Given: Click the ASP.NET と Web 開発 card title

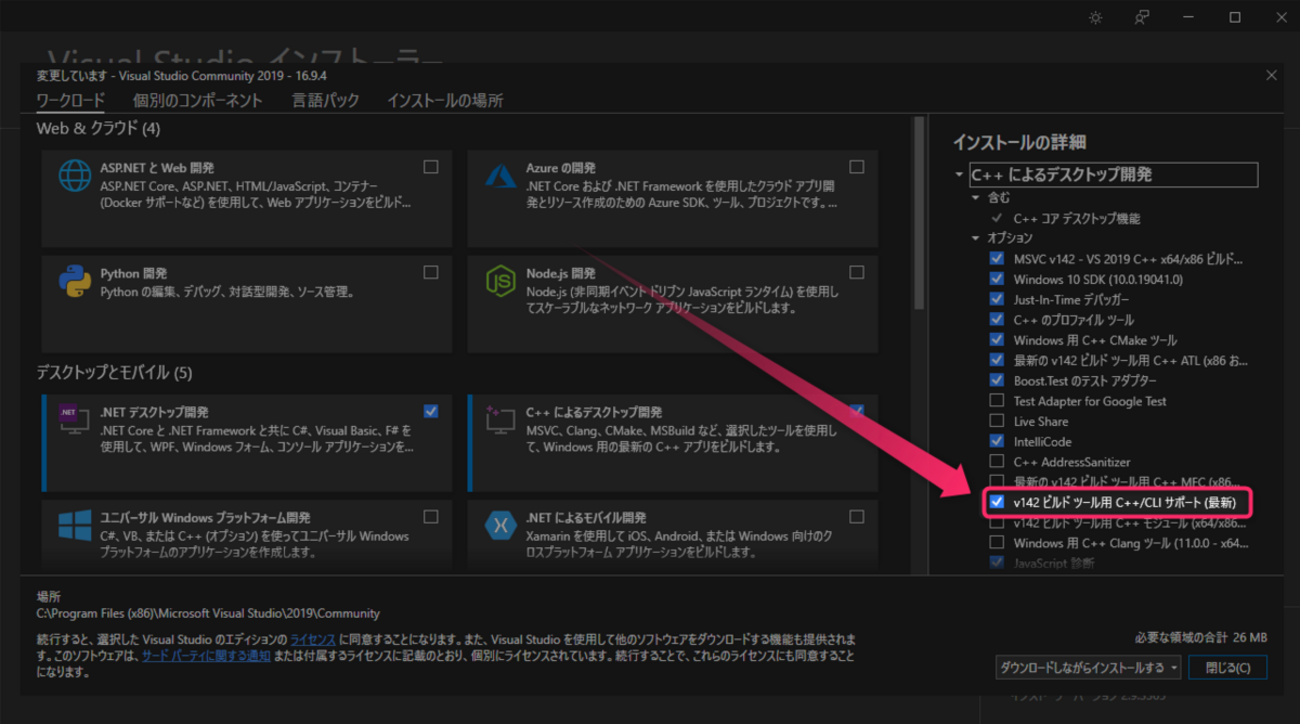Looking at the screenshot, I should click(x=157, y=168).
